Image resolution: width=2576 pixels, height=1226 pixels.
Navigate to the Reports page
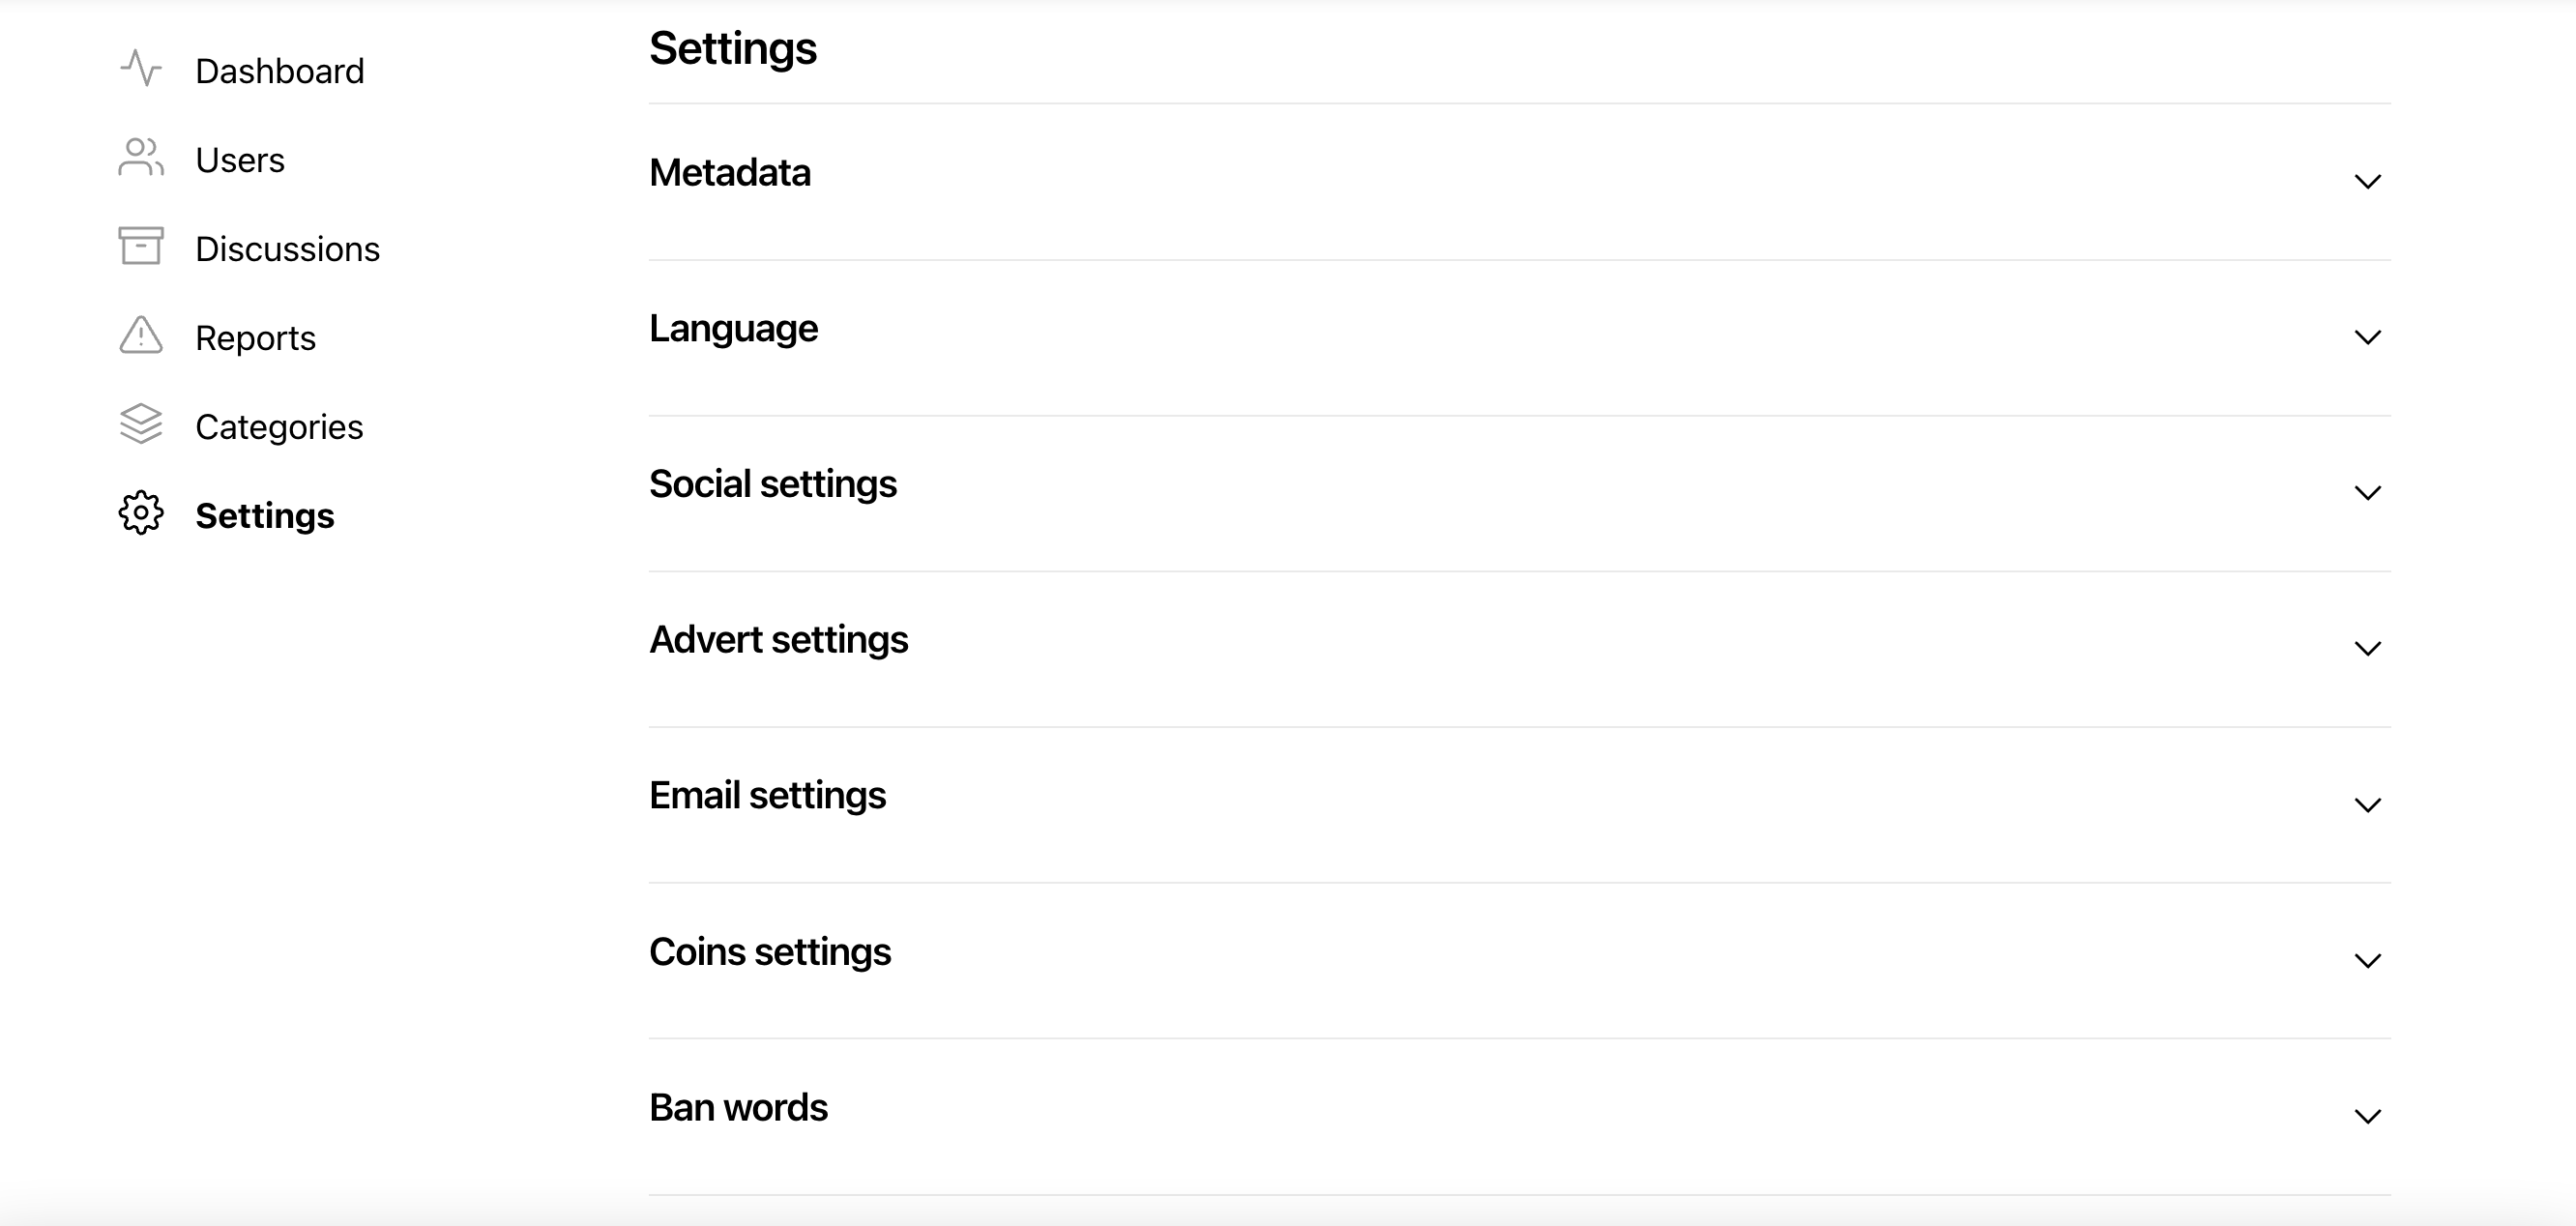(256, 338)
